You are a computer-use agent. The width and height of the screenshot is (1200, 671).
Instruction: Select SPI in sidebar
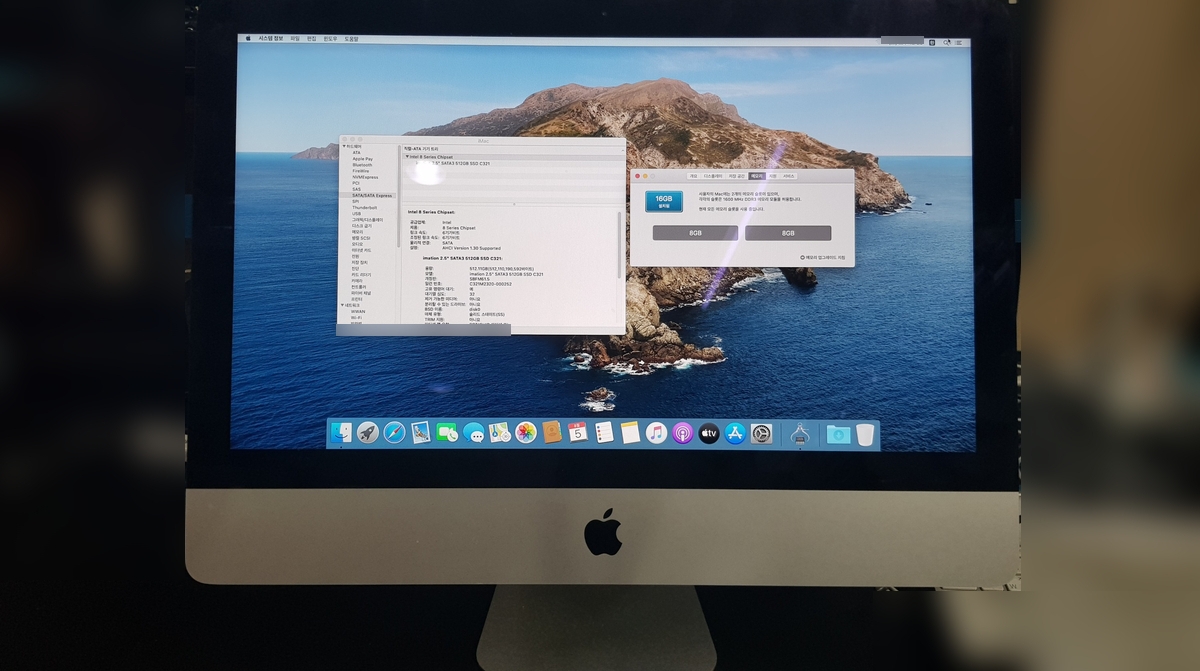[355, 201]
